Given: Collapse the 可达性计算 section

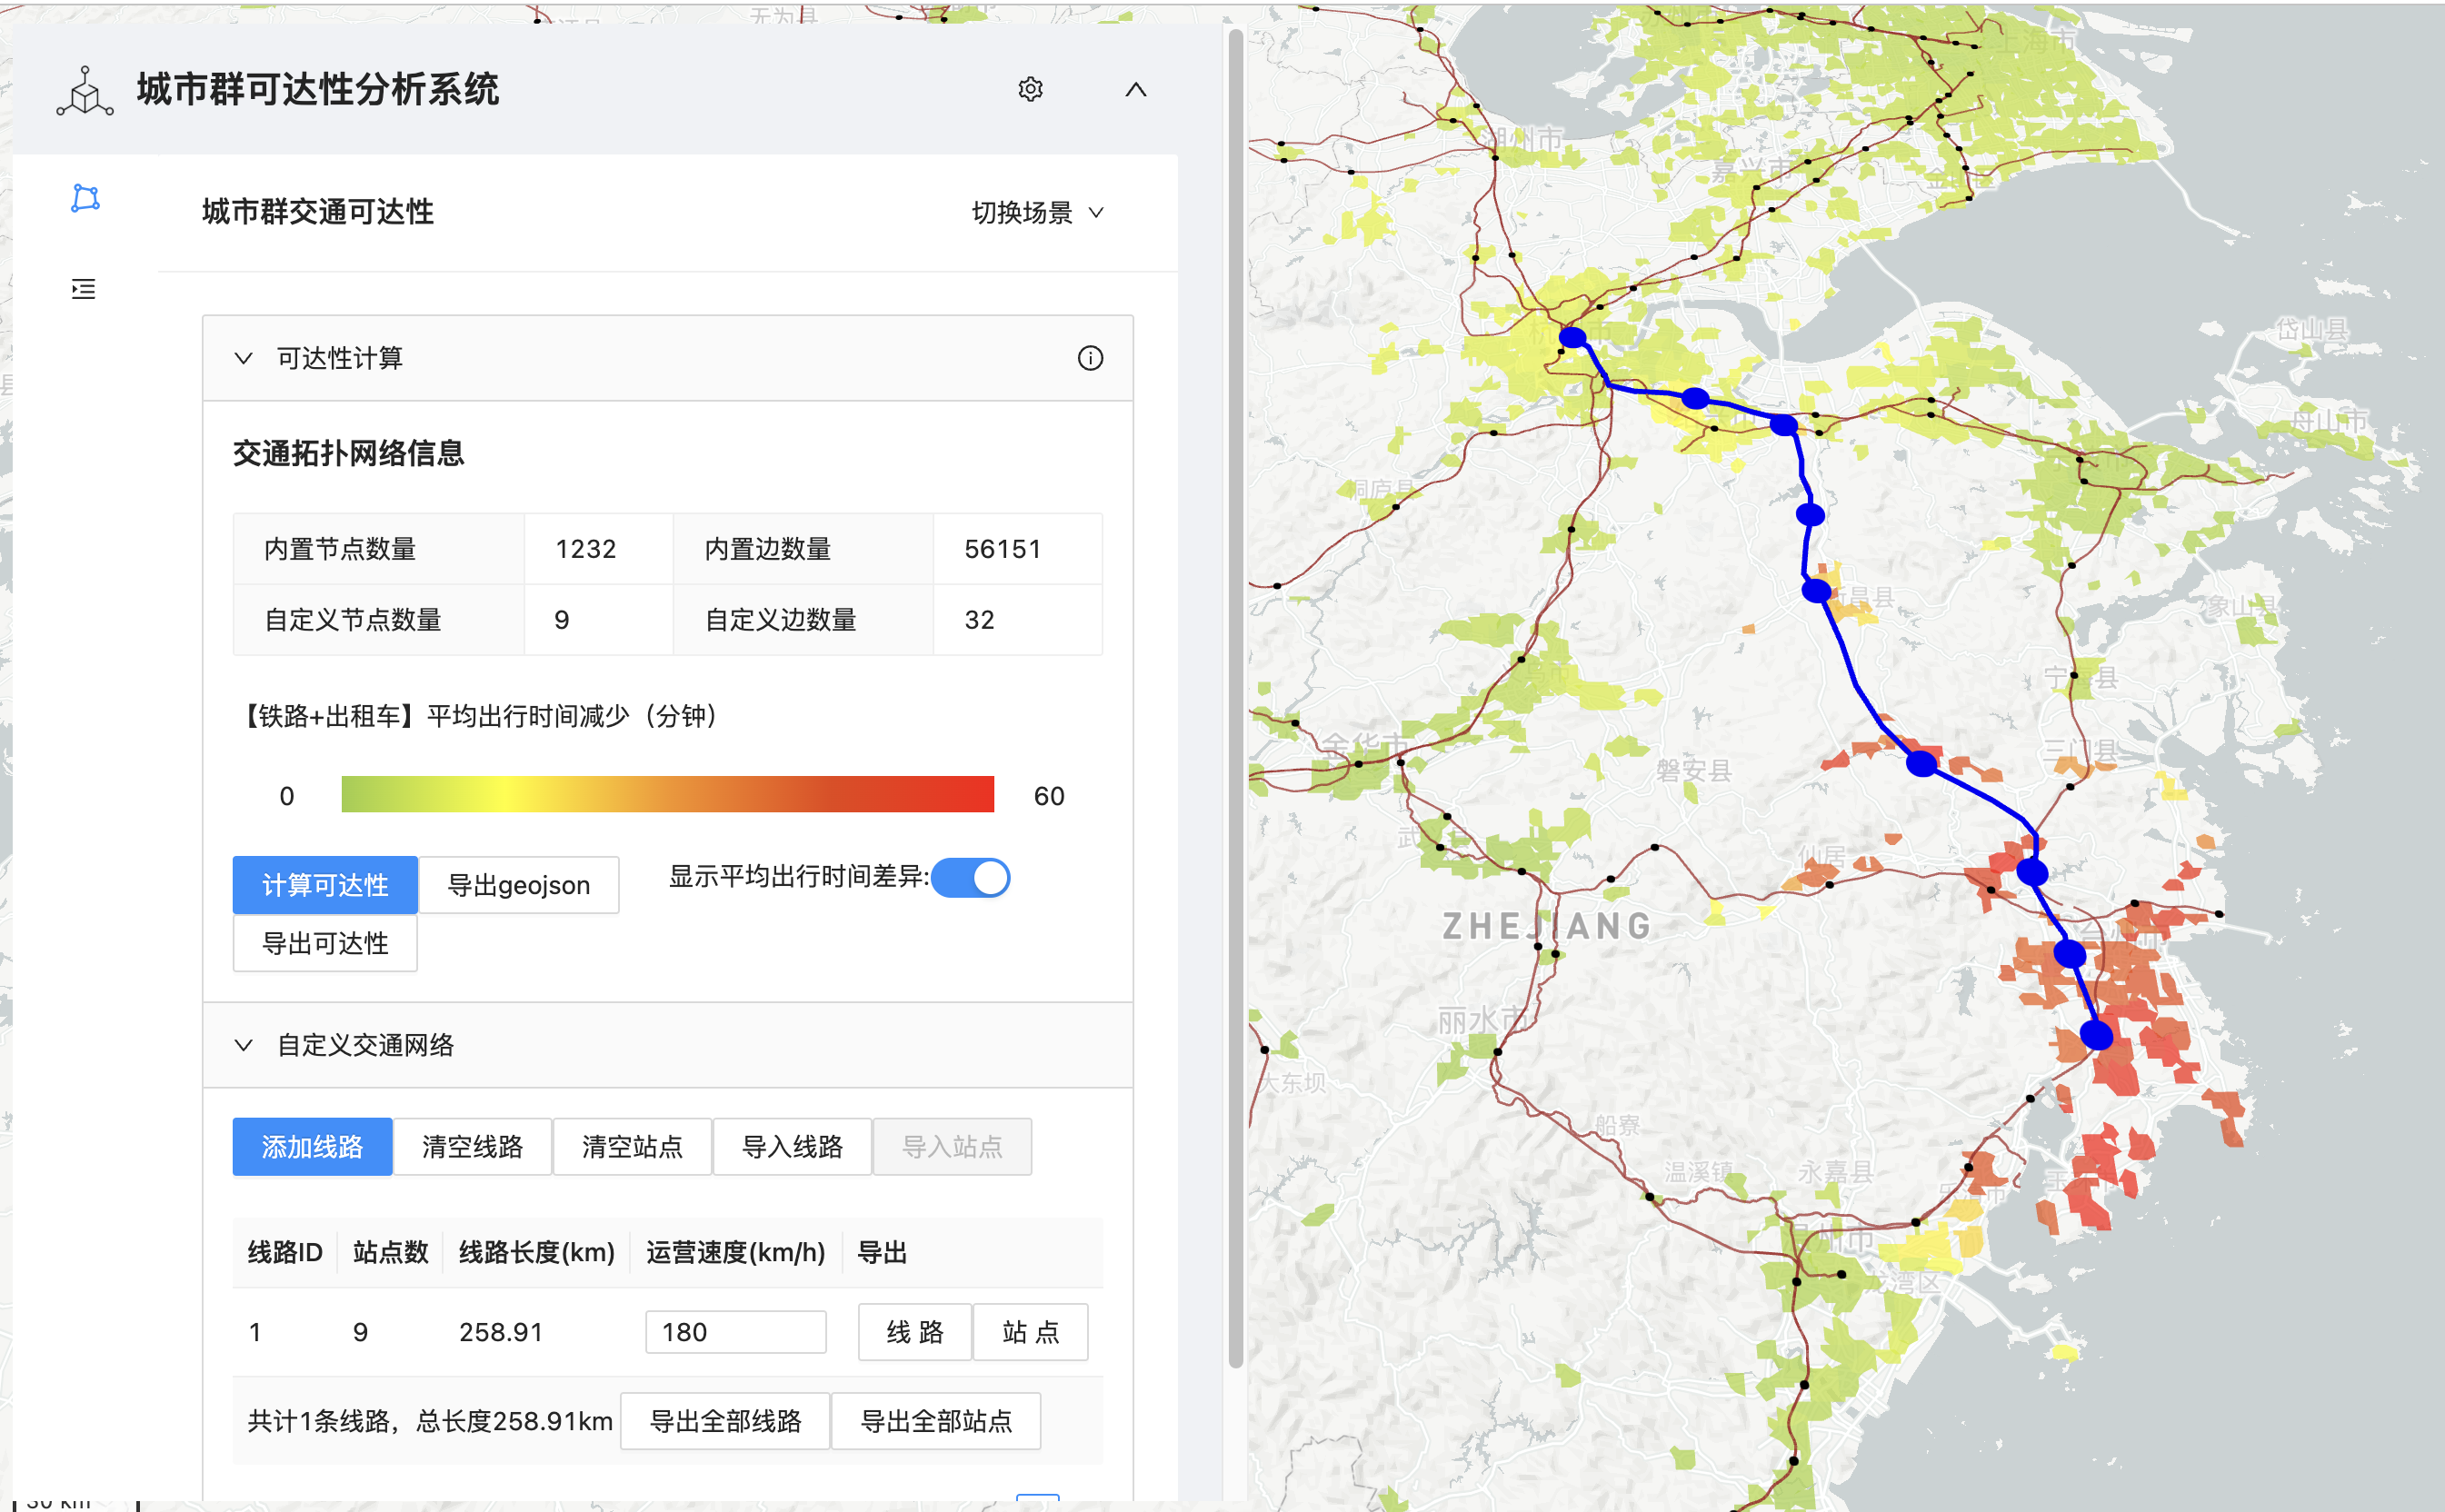Looking at the screenshot, I should click(243, 358).
